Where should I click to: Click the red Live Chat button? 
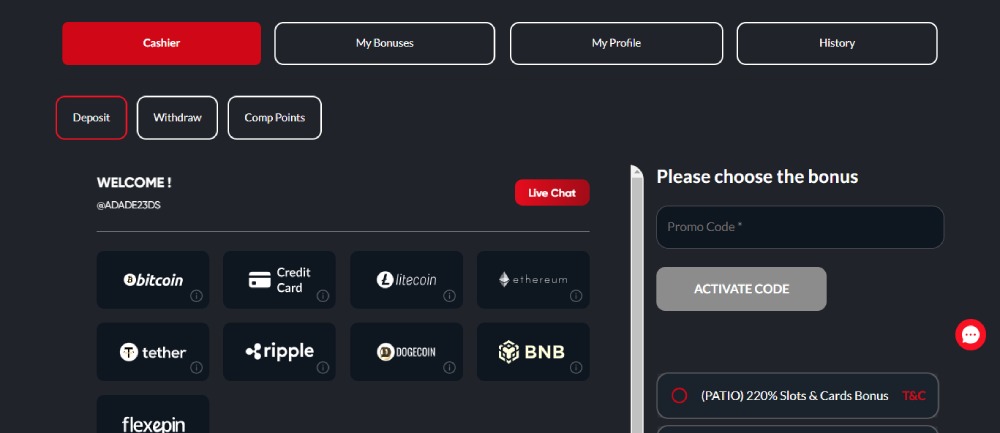click(552, 193)
